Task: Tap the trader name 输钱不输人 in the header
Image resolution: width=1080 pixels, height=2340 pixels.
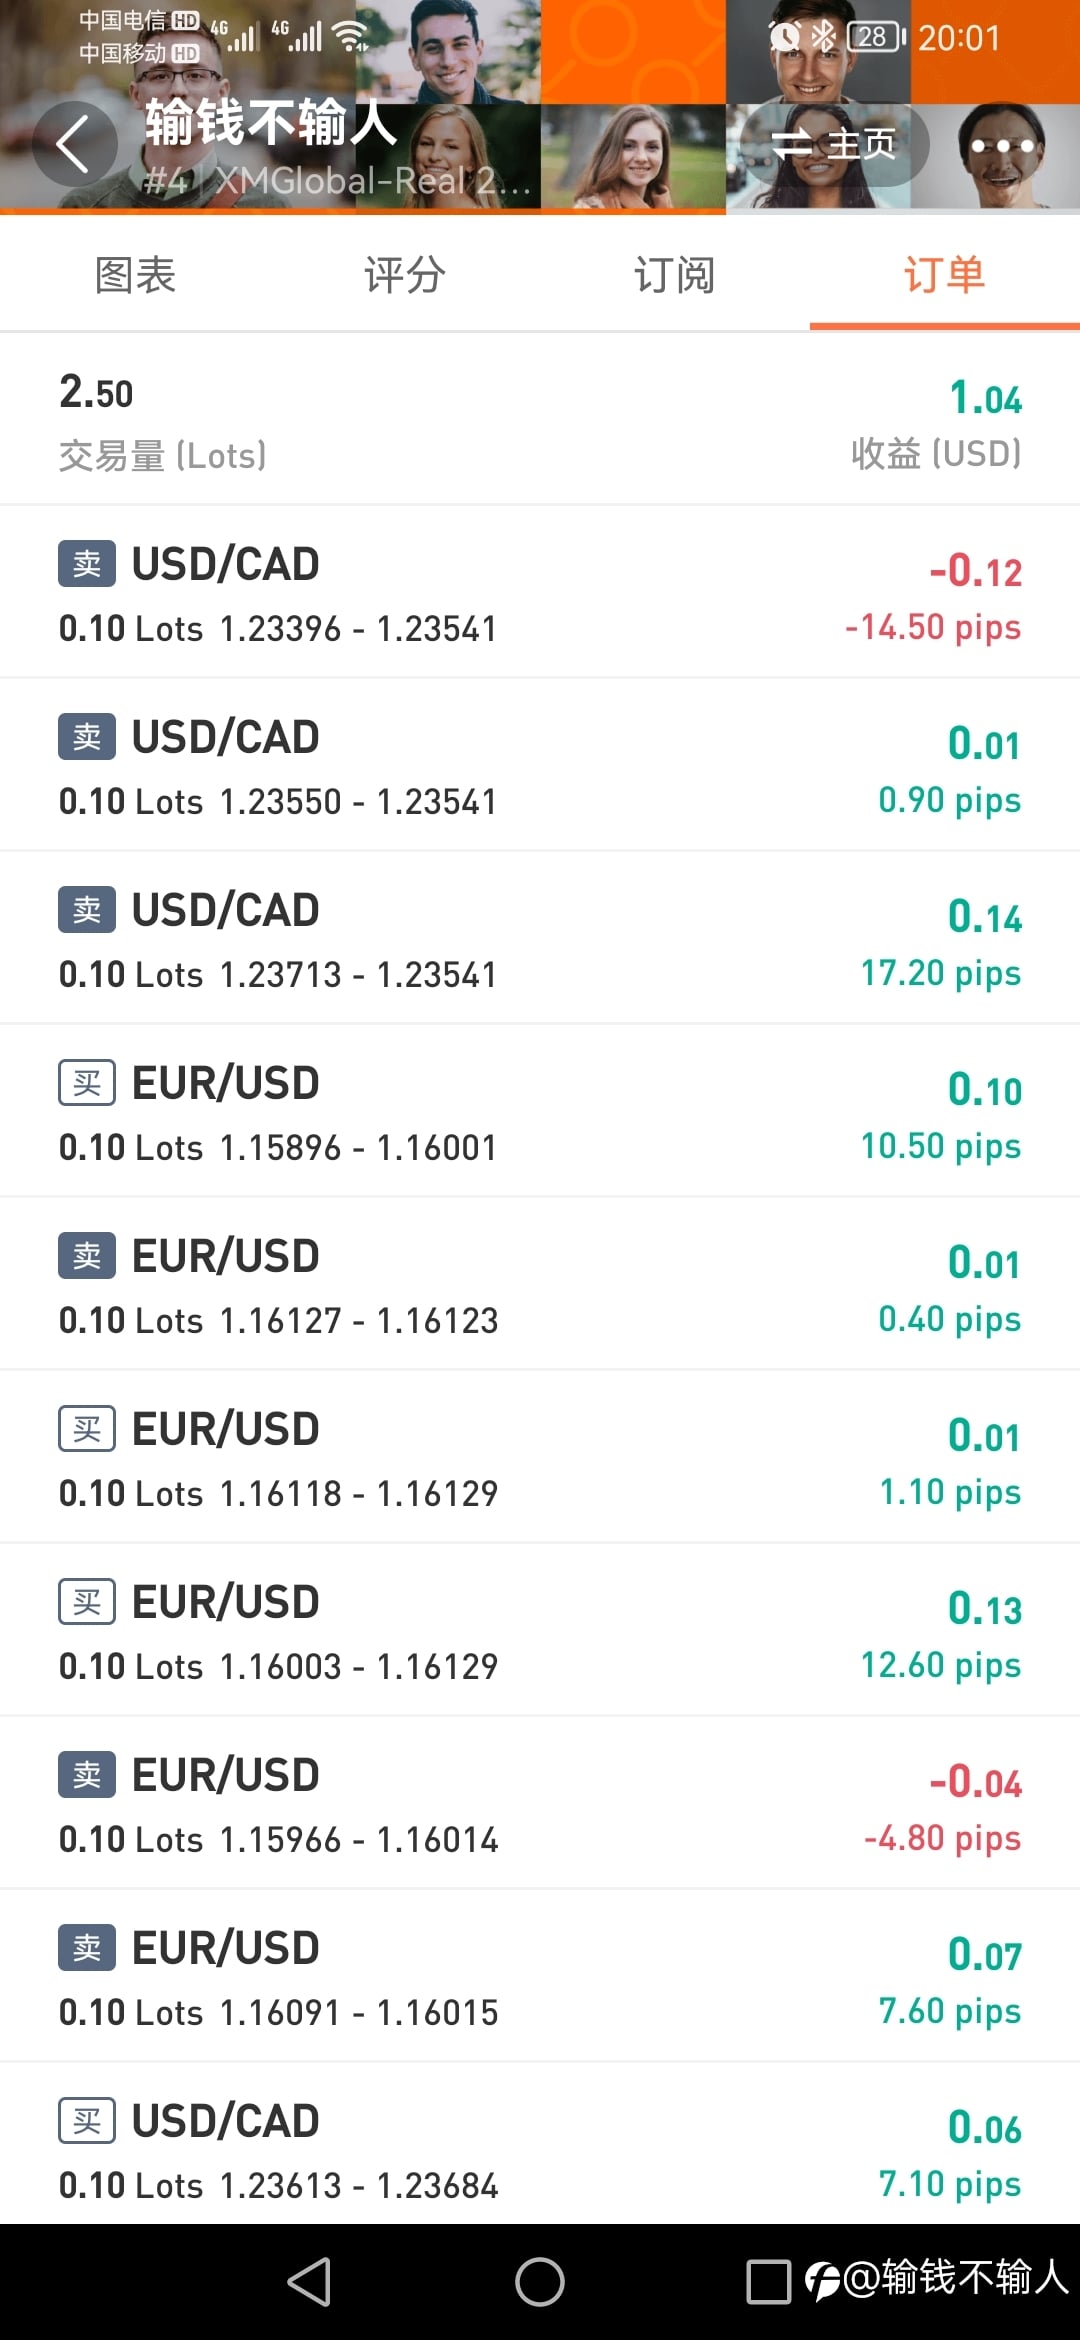Action: [x=270, y=123]
